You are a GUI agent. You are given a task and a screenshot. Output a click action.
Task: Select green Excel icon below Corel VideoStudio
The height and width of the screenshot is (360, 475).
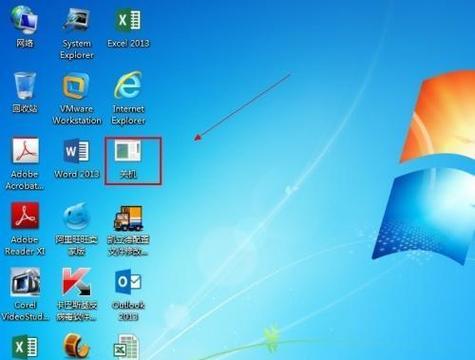coord(25,347)
